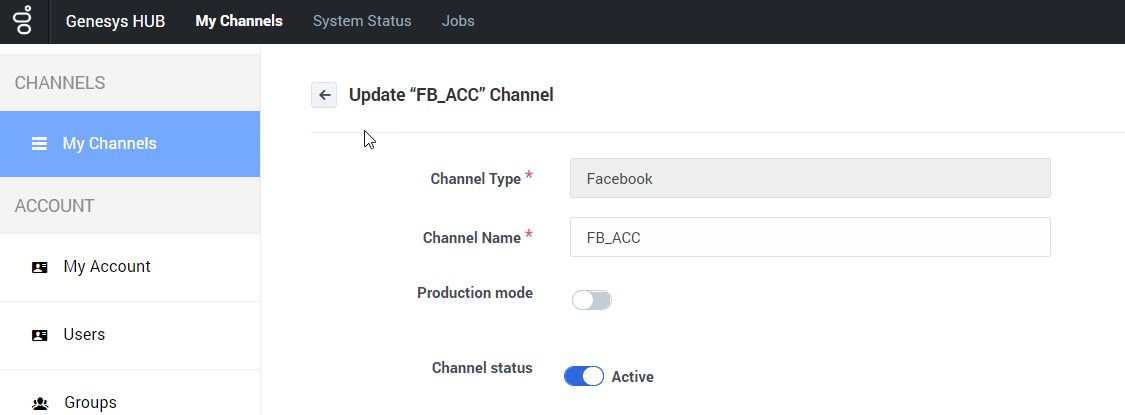The height and width of the screenshot is (415, 1125).
Task: Switch to the Jobs tab
Action: [458, 21]
